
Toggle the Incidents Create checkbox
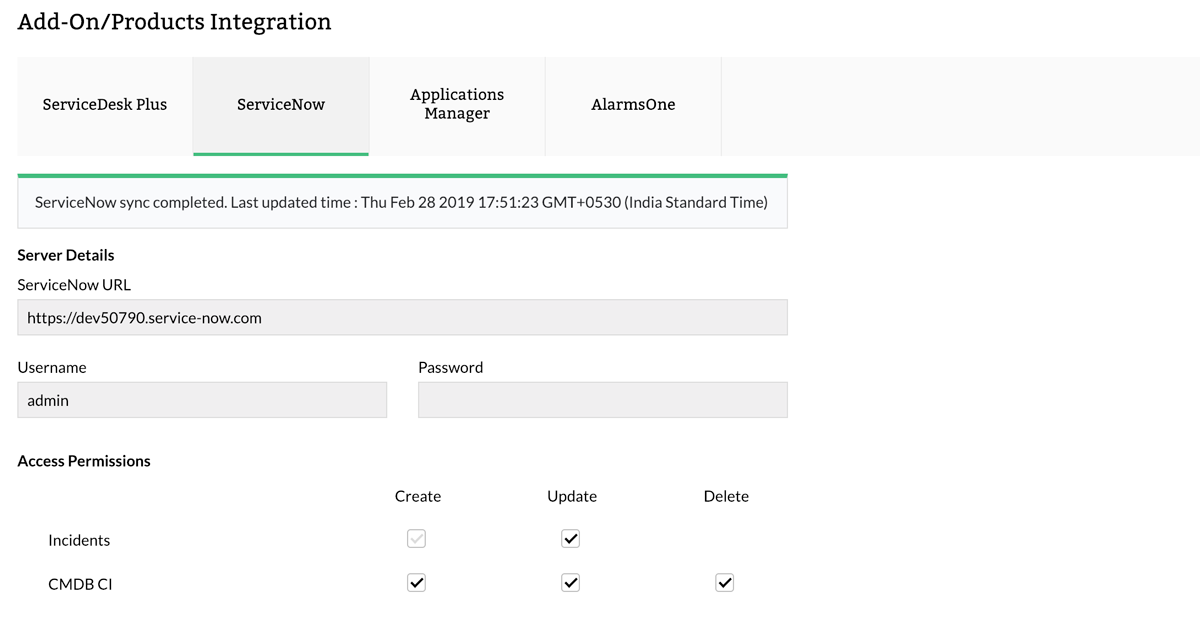click(417, 539)
